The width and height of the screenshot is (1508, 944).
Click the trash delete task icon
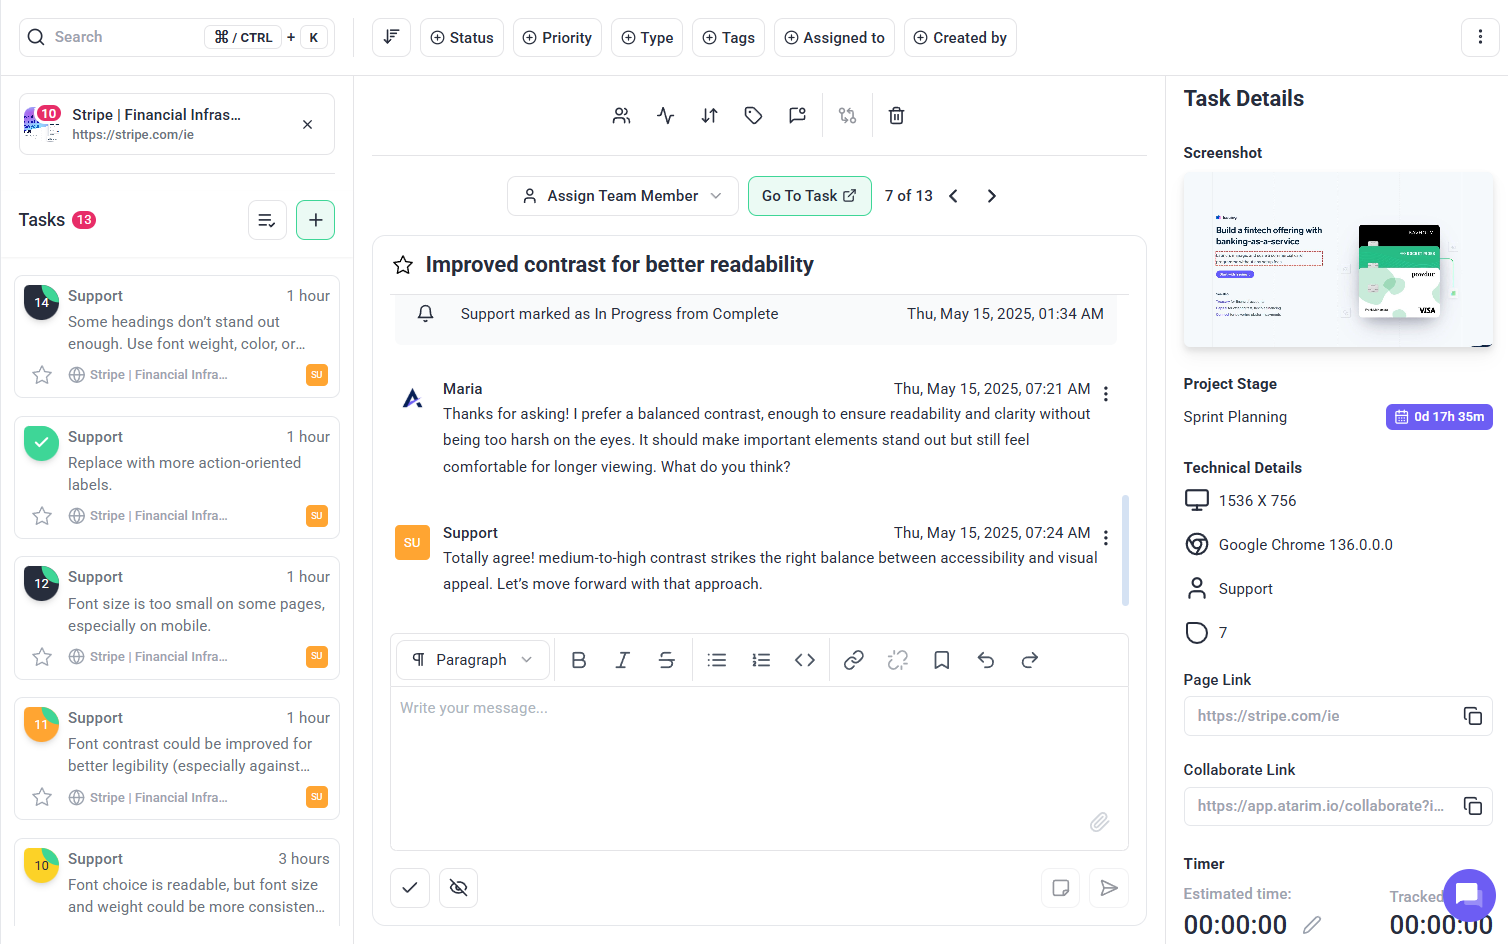pos(896,116)
